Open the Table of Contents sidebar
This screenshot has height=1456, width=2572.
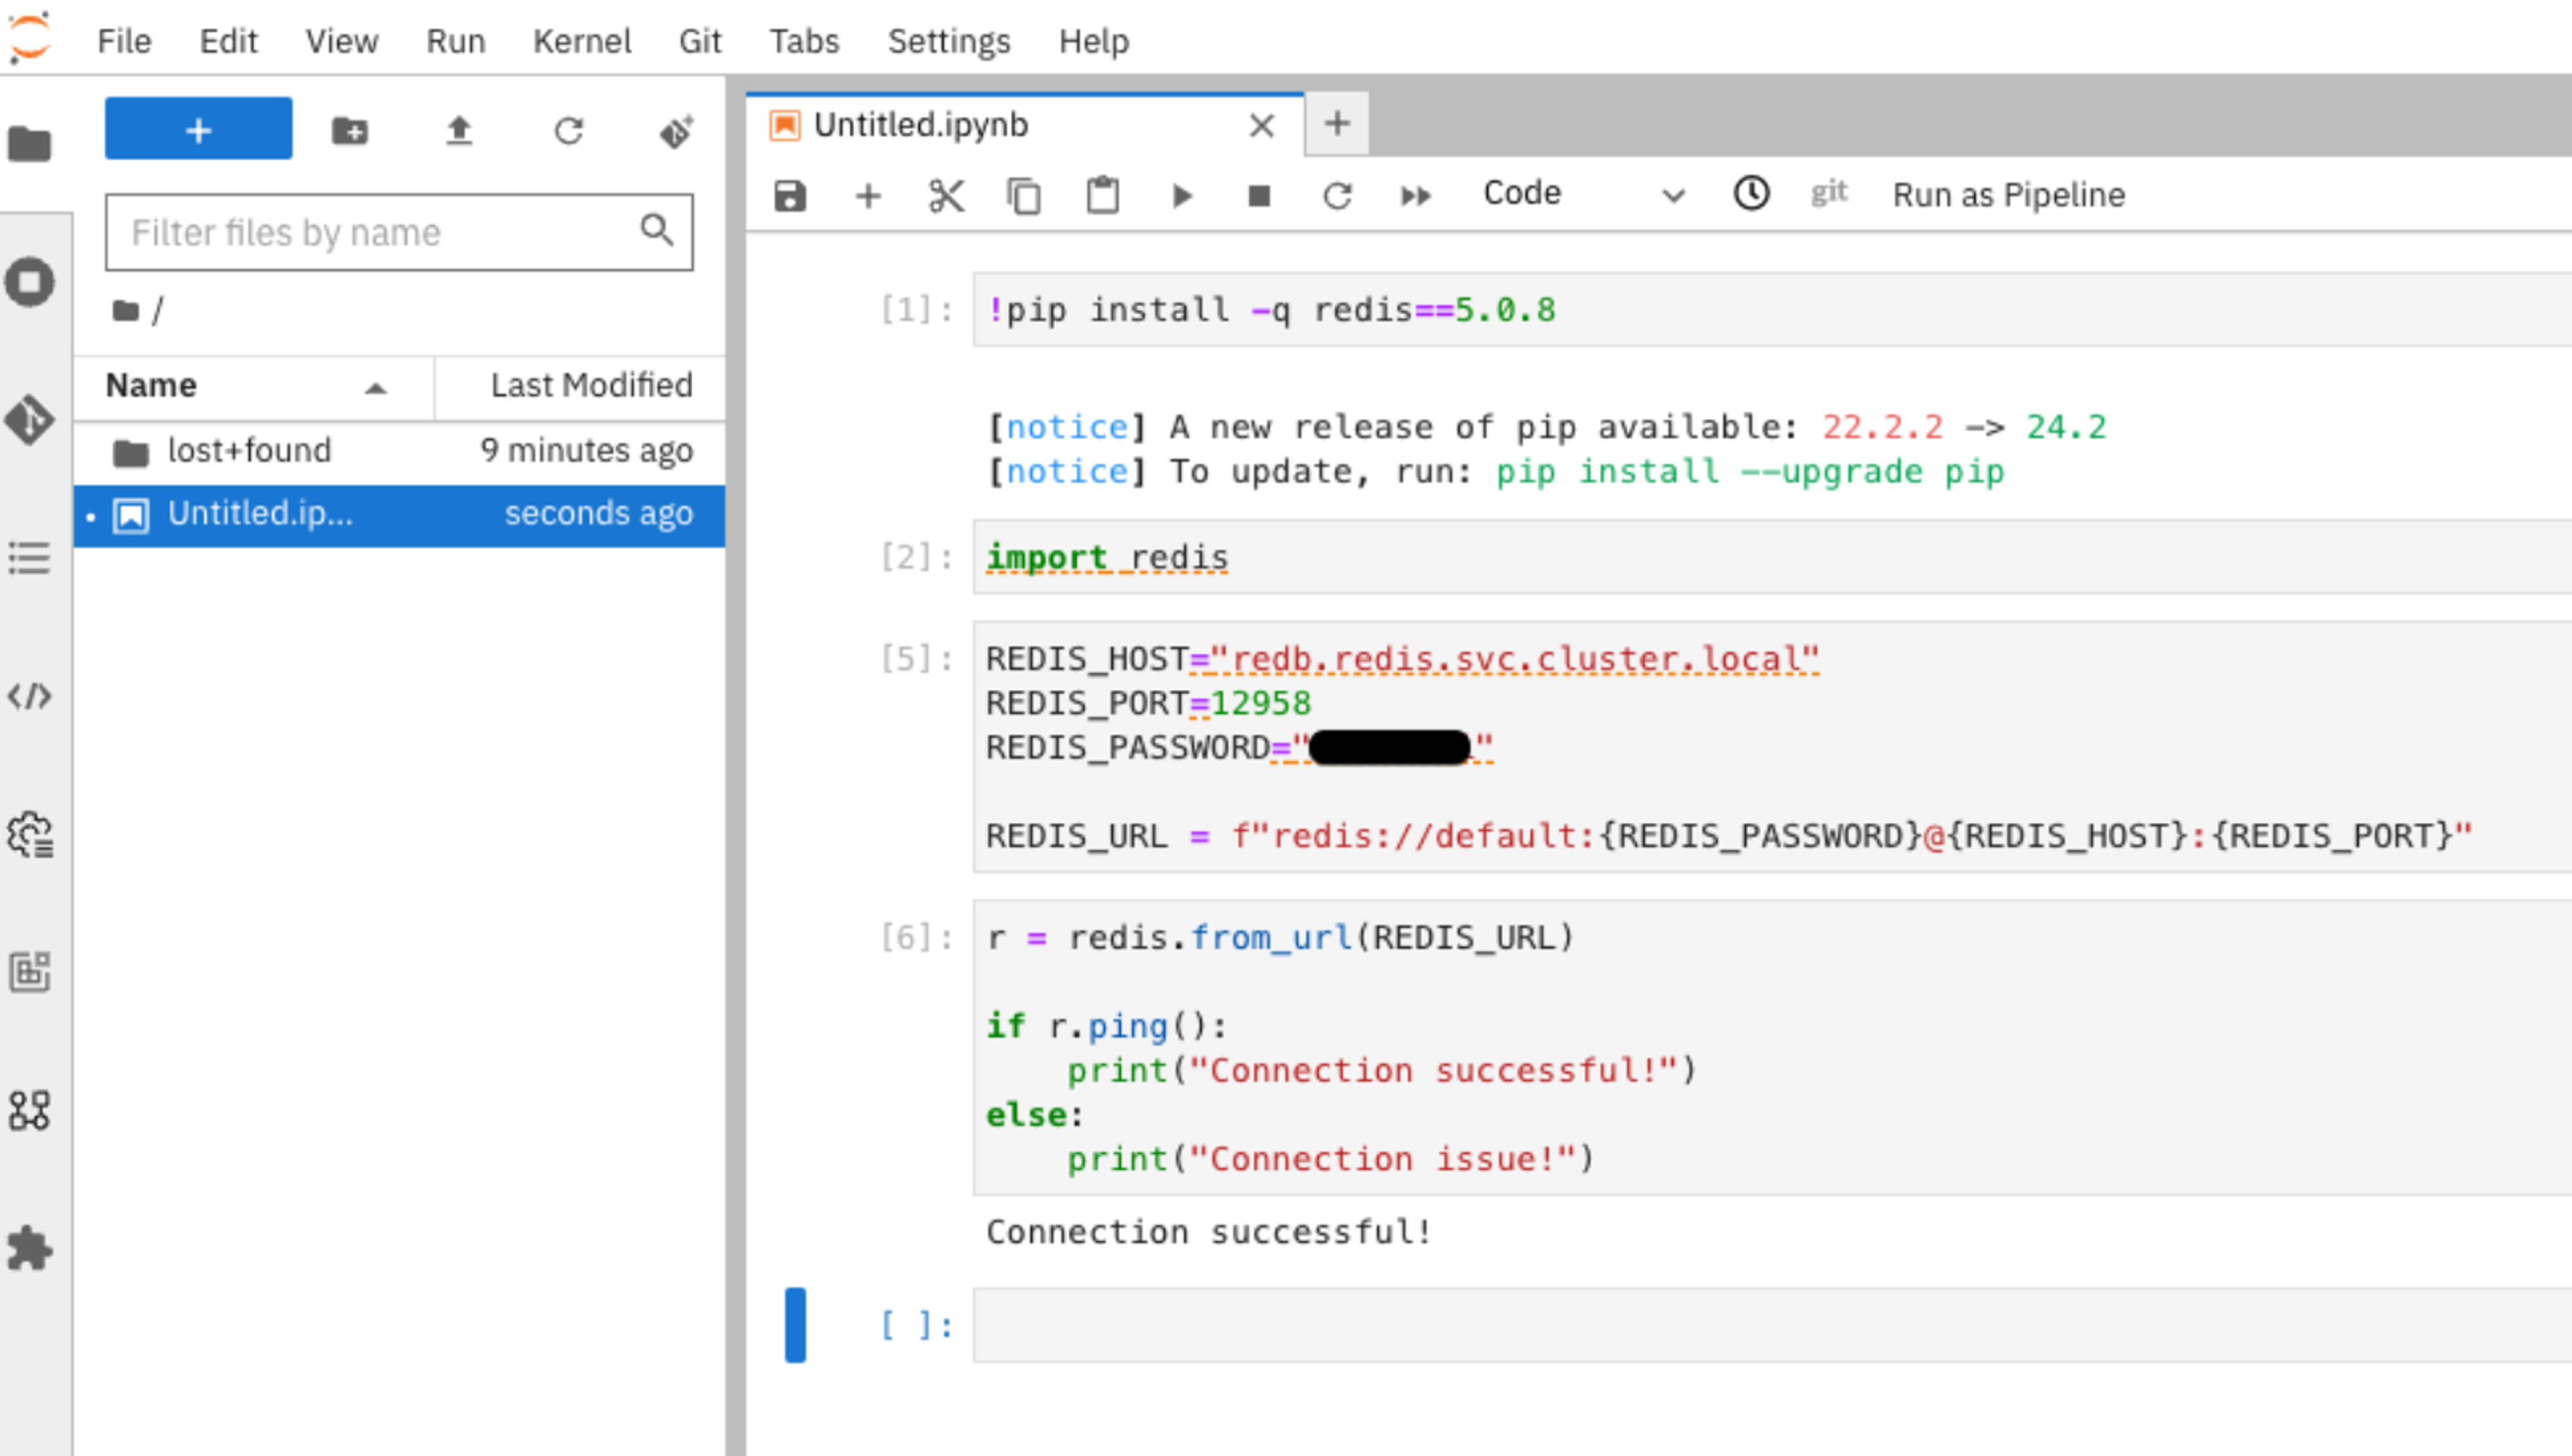coord(30,558)
